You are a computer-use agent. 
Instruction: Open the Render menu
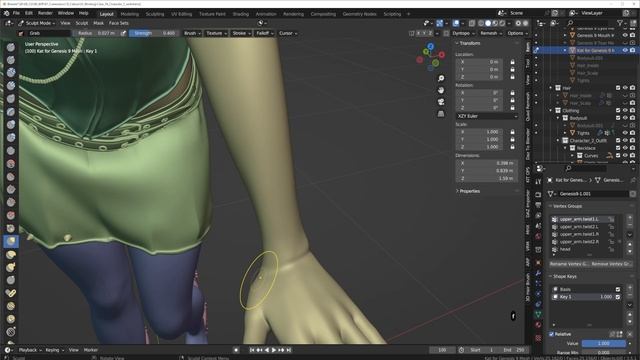[x=45, y=13]
